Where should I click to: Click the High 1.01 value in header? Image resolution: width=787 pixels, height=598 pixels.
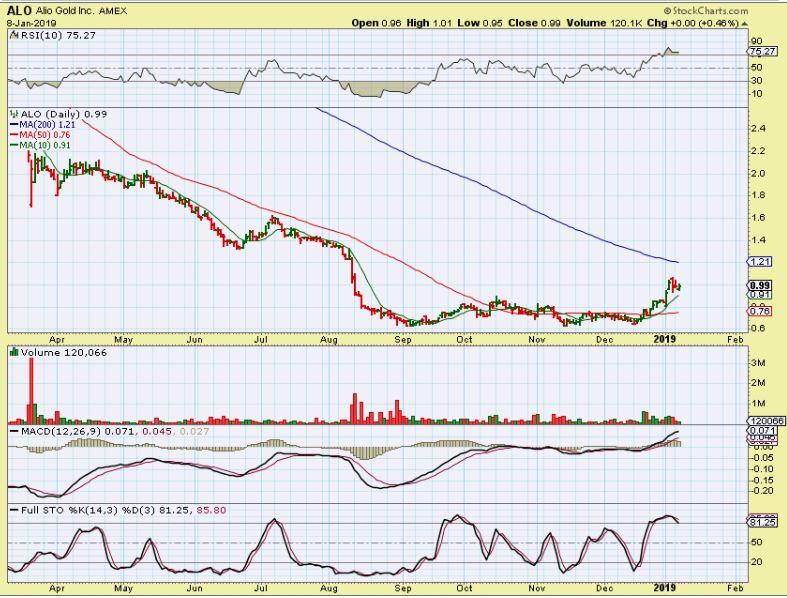pos(429,23)
